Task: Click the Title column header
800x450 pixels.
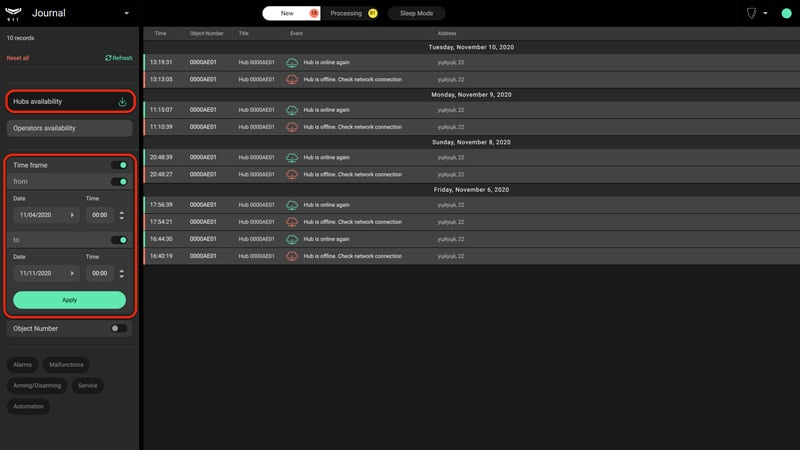Action: [243, 33]
